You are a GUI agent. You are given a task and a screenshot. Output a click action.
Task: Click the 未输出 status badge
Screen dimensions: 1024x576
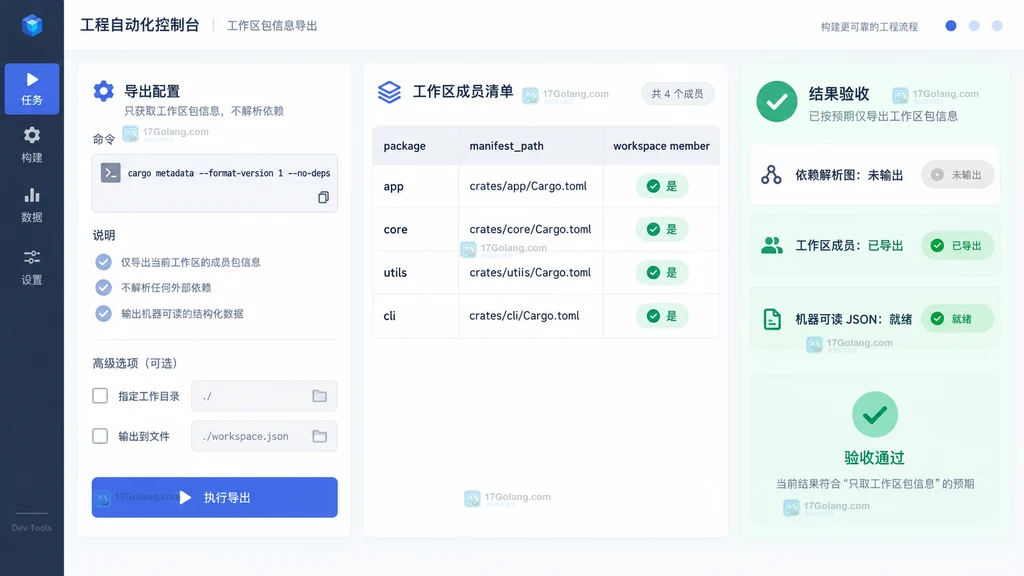pos(957,175)
